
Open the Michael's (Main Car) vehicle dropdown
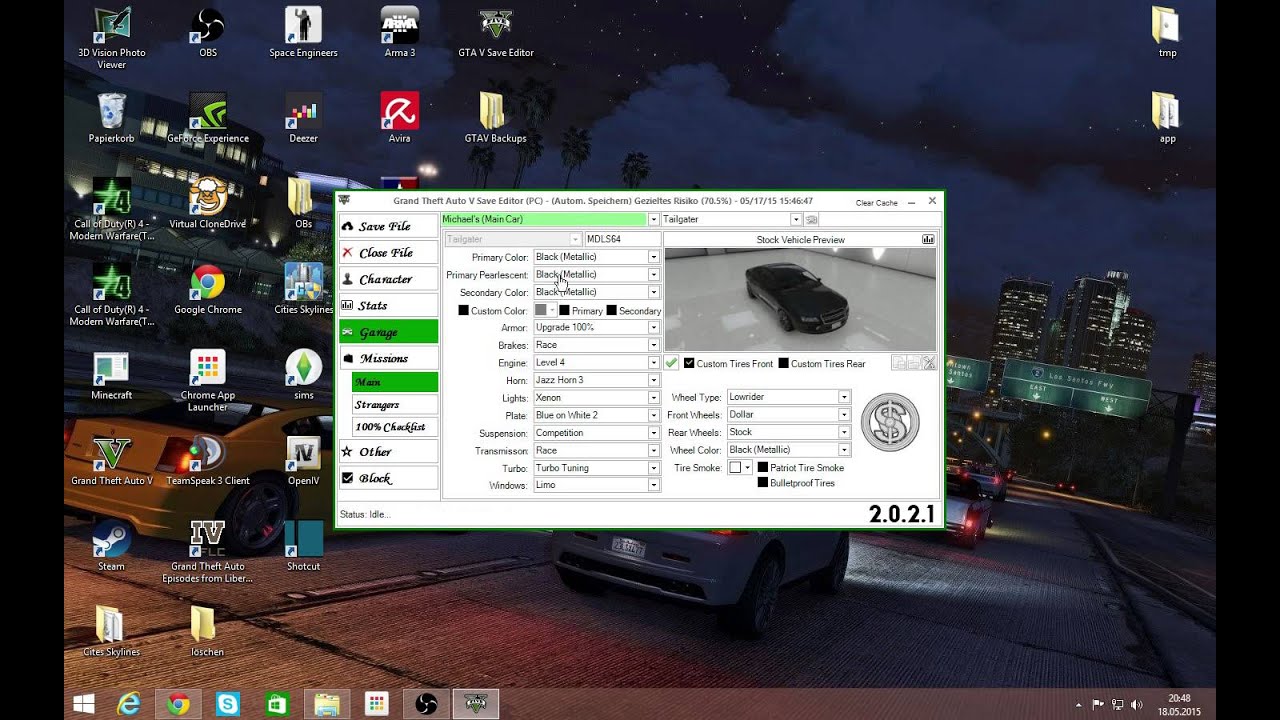point(654,219)
